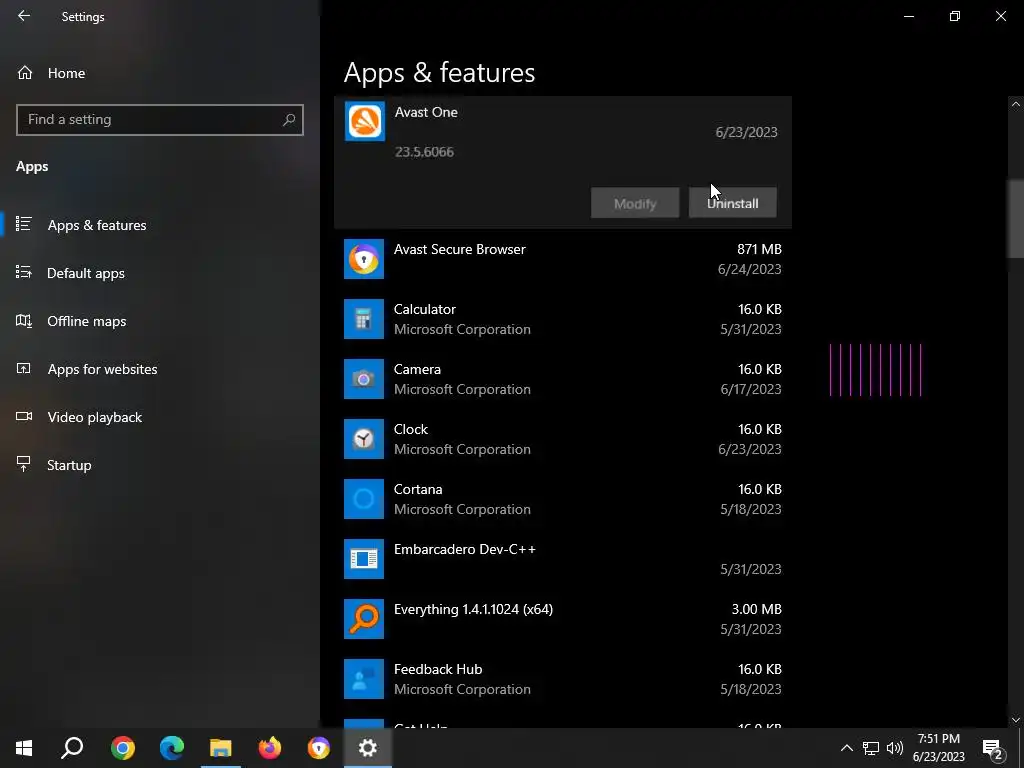Screen dimensions: 1024x768
Task: Select the Cortana app name
Action: click(418, 490)
